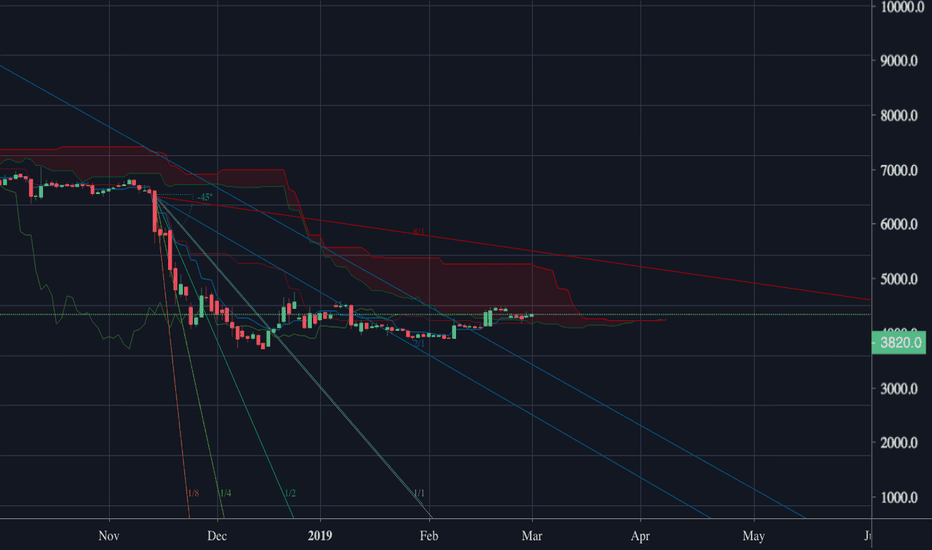Click the 3820.0 current price label
Image resolution: width=932 pixels, height=550 pixels.
[x=899, y=343]
